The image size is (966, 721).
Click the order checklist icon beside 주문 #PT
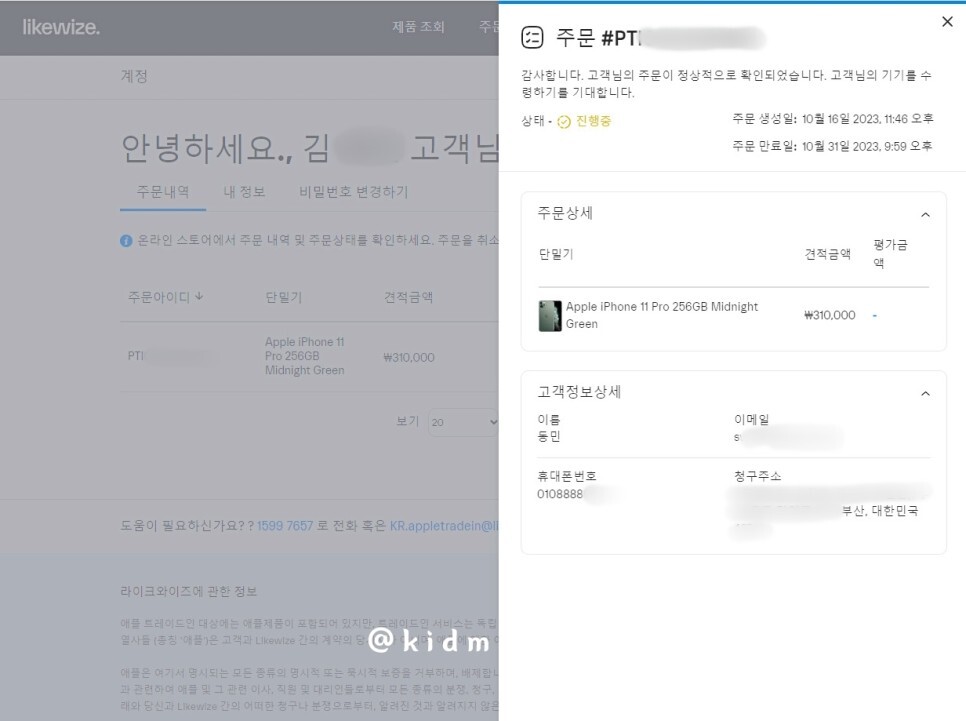coord(532,37)
